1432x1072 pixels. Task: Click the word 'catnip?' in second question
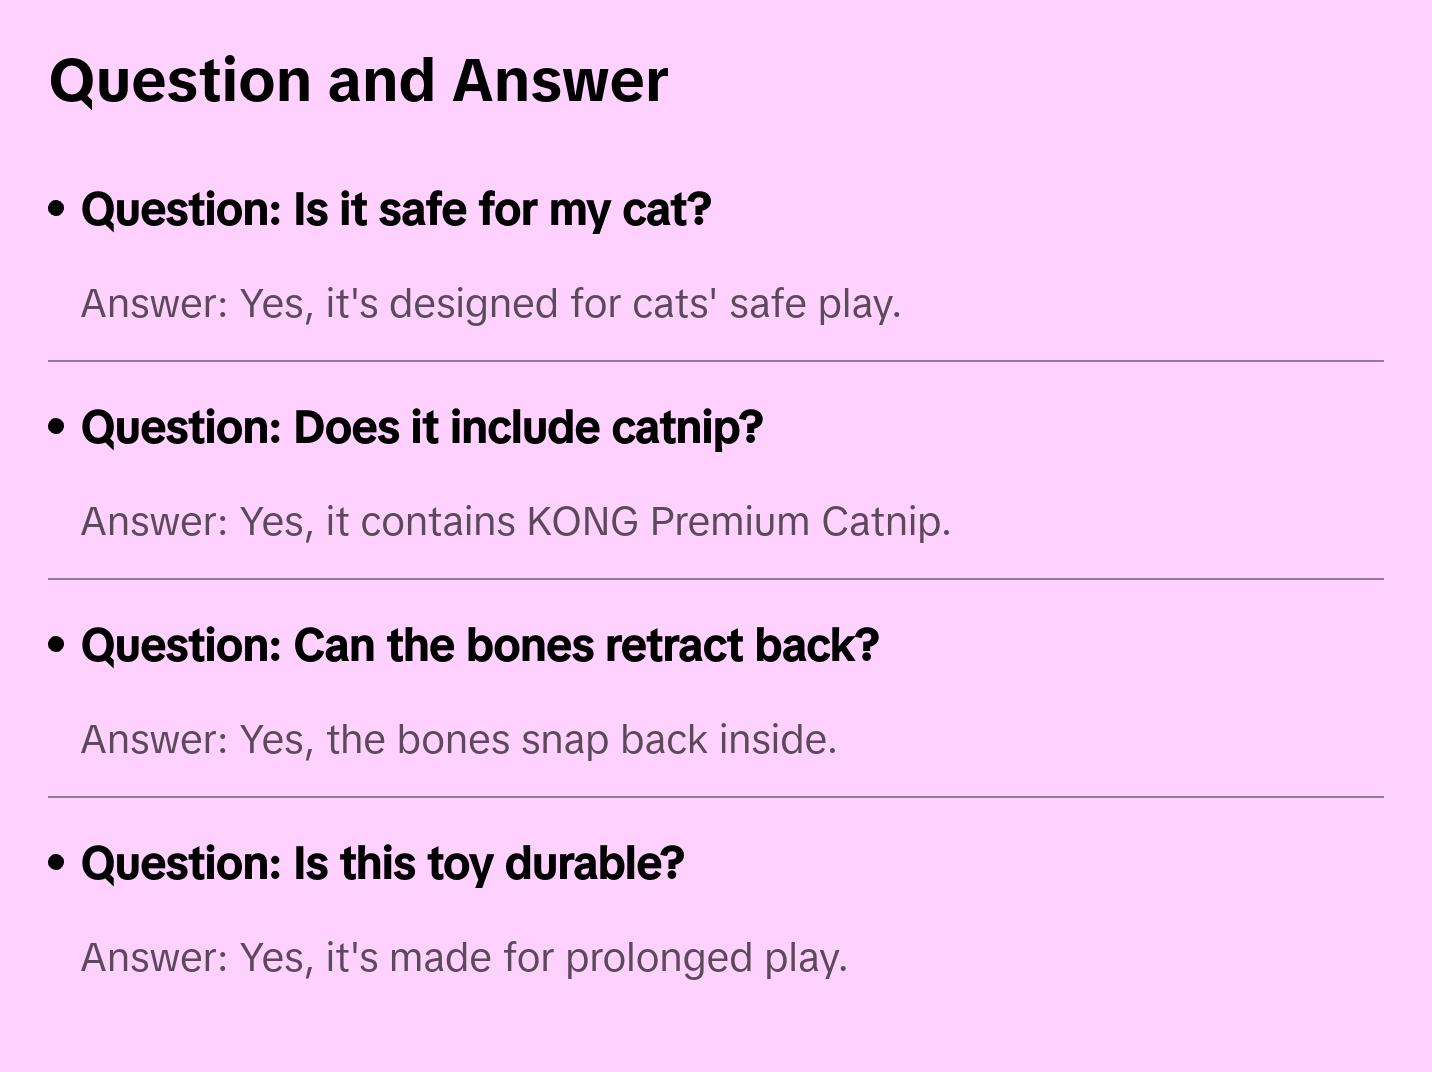tap(686, 428)
